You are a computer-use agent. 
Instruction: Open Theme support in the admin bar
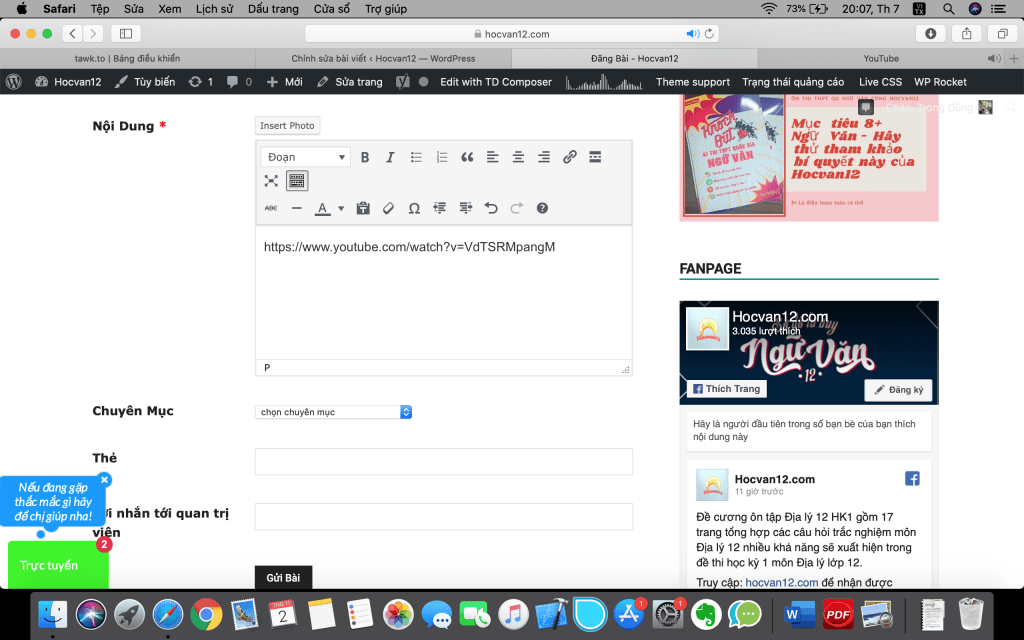coord(693,82)
